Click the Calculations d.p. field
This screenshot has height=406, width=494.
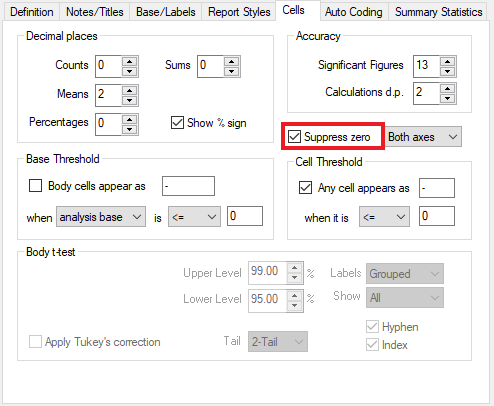(427, 94)
